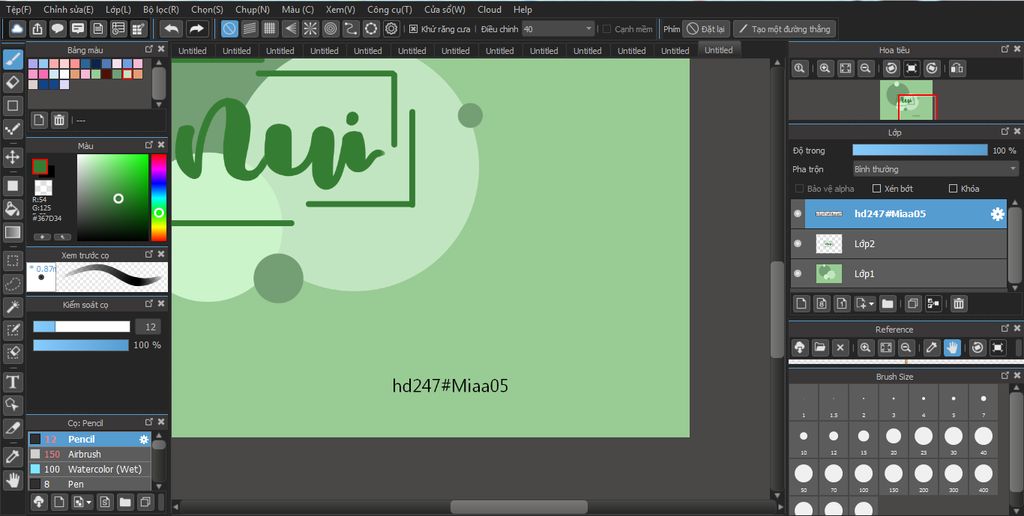Select the Eyedropper tool
The image size is (1024, 516).
pyautogui.click(x=12, y=457)
